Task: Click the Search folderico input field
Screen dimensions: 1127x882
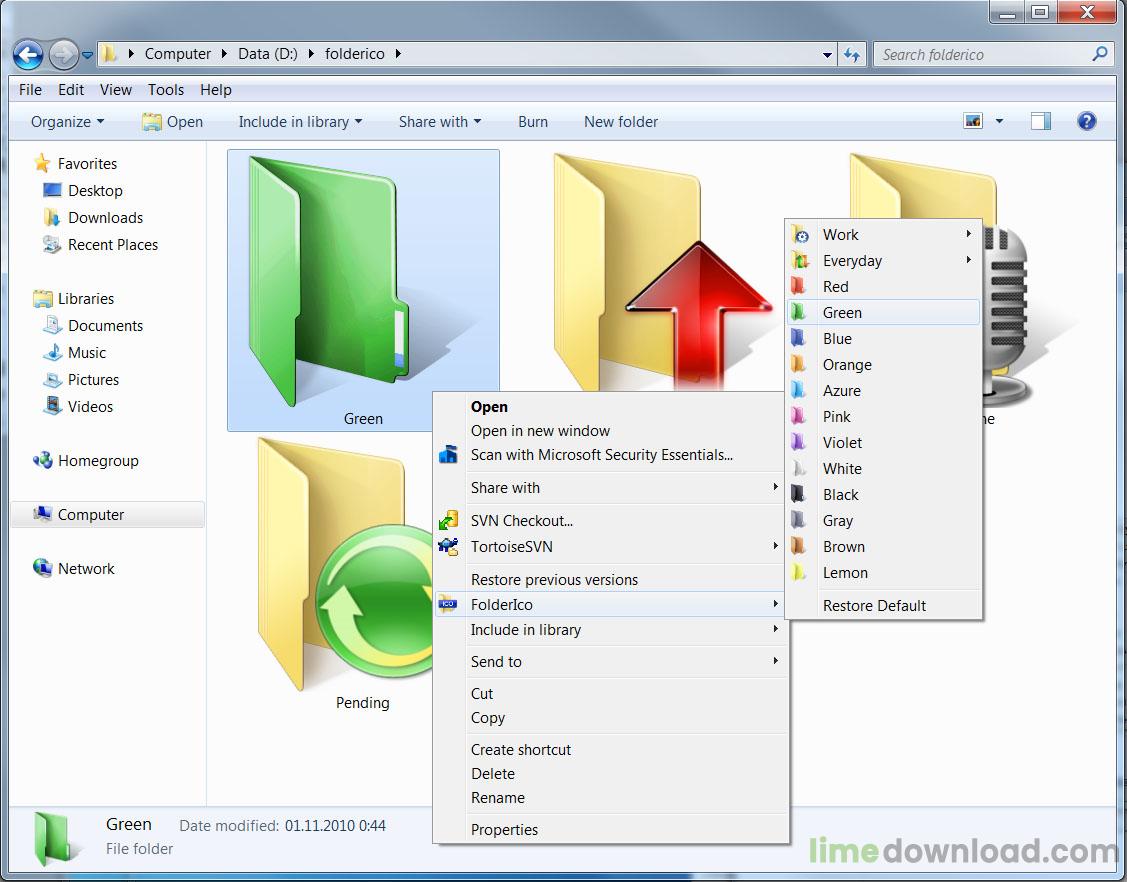Action: tap(984, 55)
